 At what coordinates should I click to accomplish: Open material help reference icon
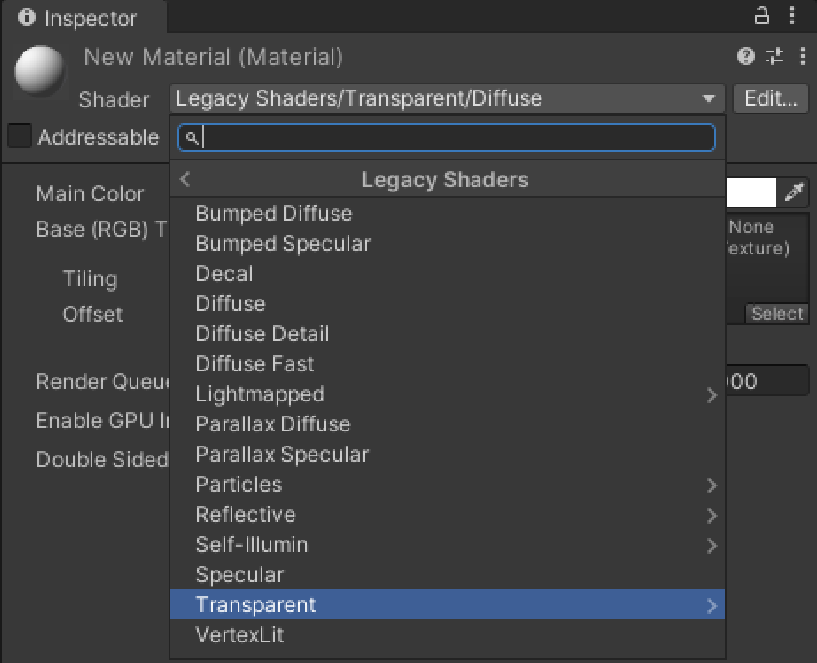[746, 56]
